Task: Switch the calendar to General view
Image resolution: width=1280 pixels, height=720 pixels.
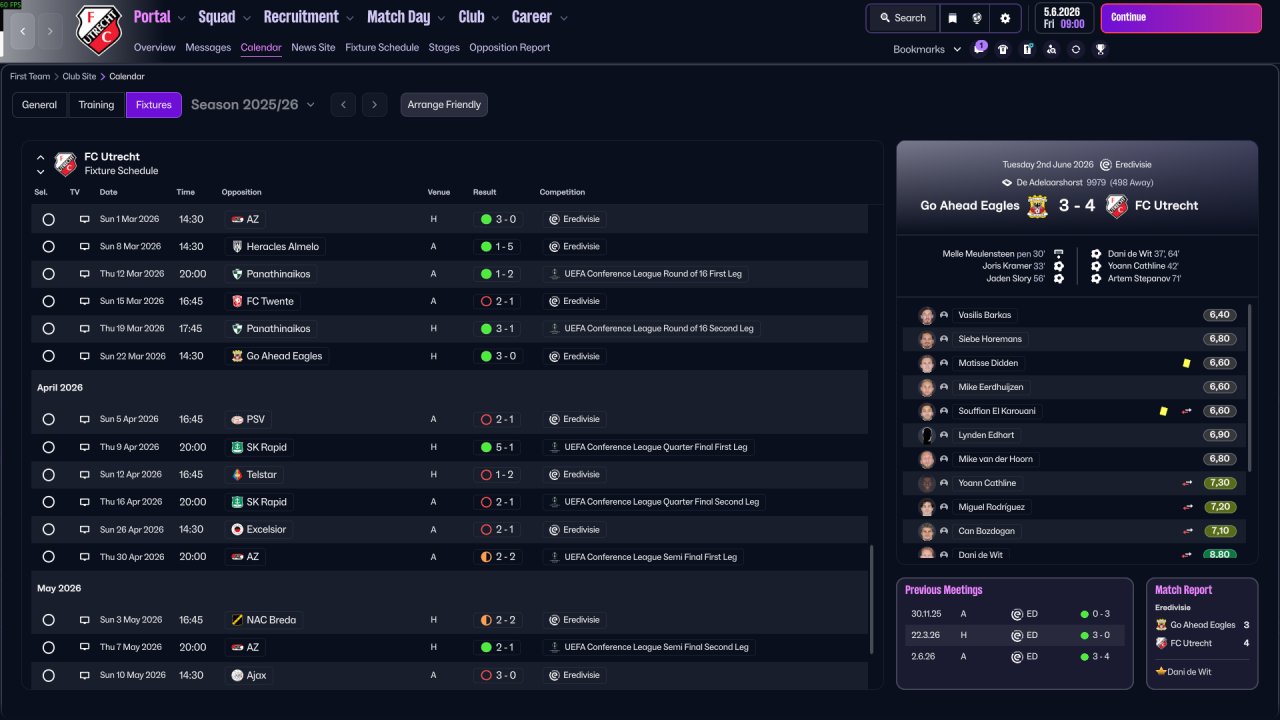Action: tap(40, 105)
